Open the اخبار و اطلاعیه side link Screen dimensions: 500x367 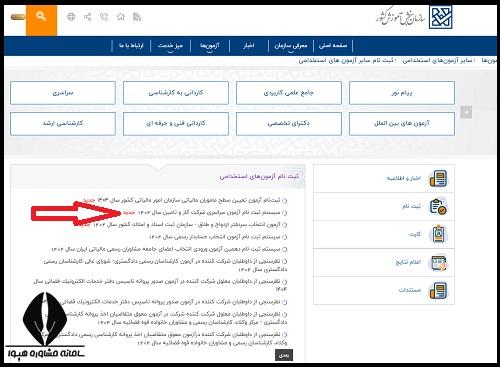tap(403, 179)
